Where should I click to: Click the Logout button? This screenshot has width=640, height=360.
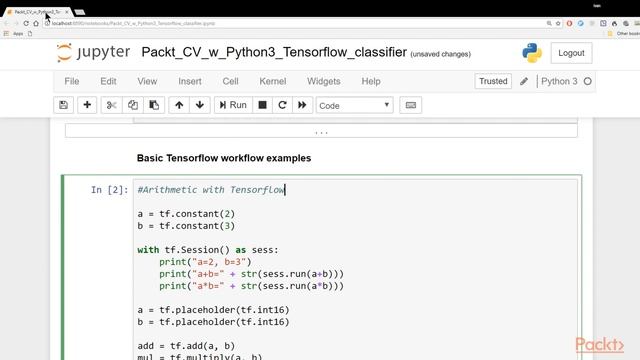click(571, 53)
